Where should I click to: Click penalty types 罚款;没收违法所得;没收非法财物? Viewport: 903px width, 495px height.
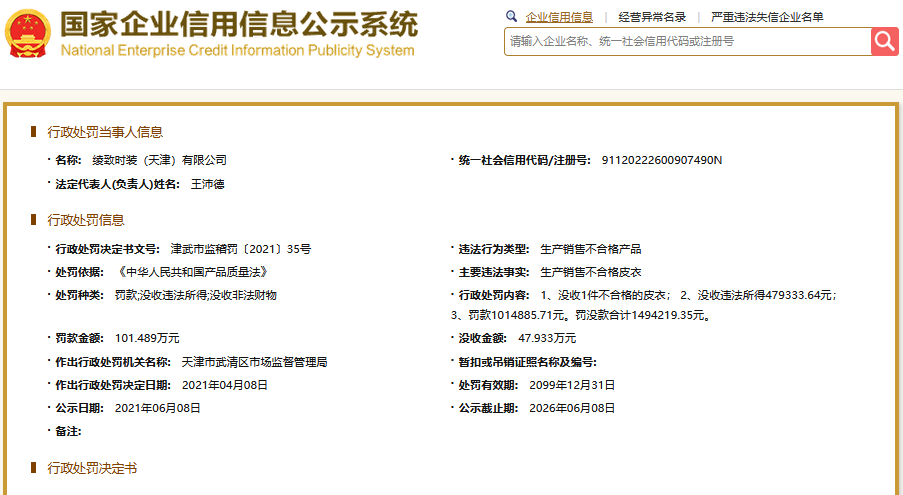196,295
